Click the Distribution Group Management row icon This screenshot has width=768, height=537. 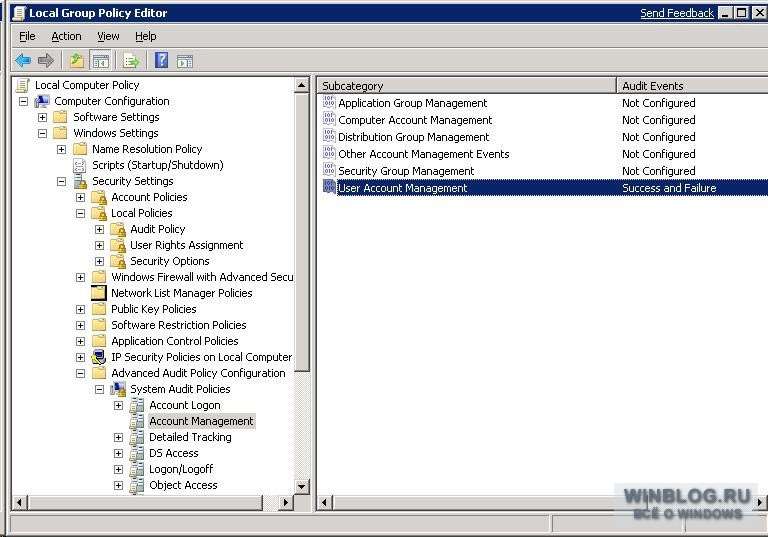pos(329,137)
